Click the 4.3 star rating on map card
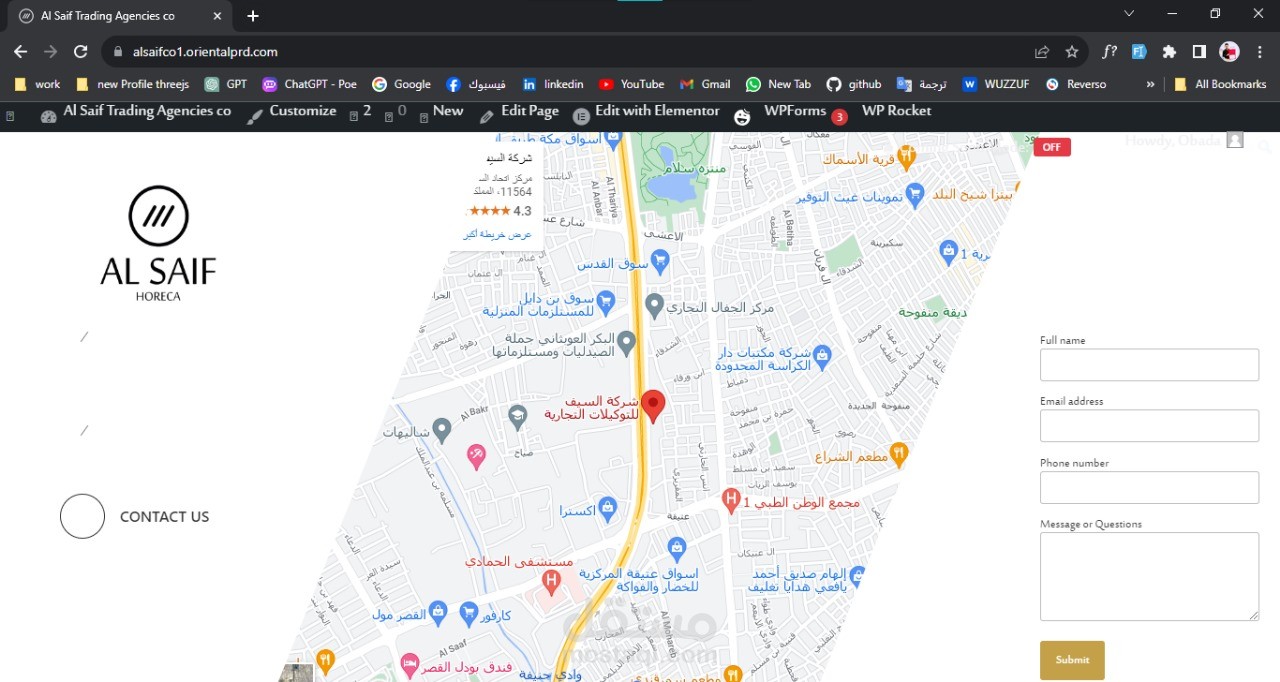Image resolution: width=1280 pixels, height=682 pixels. (499, 211)
